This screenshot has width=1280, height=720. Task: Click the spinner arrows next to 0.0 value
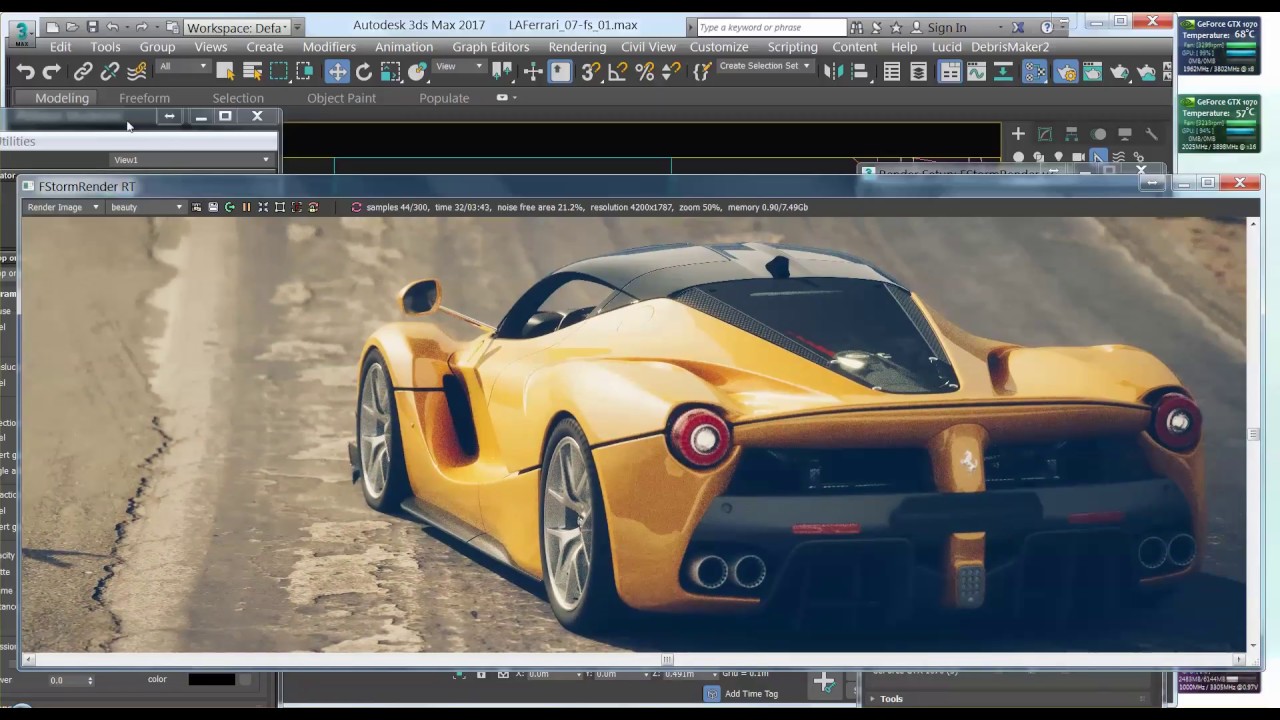click(x=90, y=680)
